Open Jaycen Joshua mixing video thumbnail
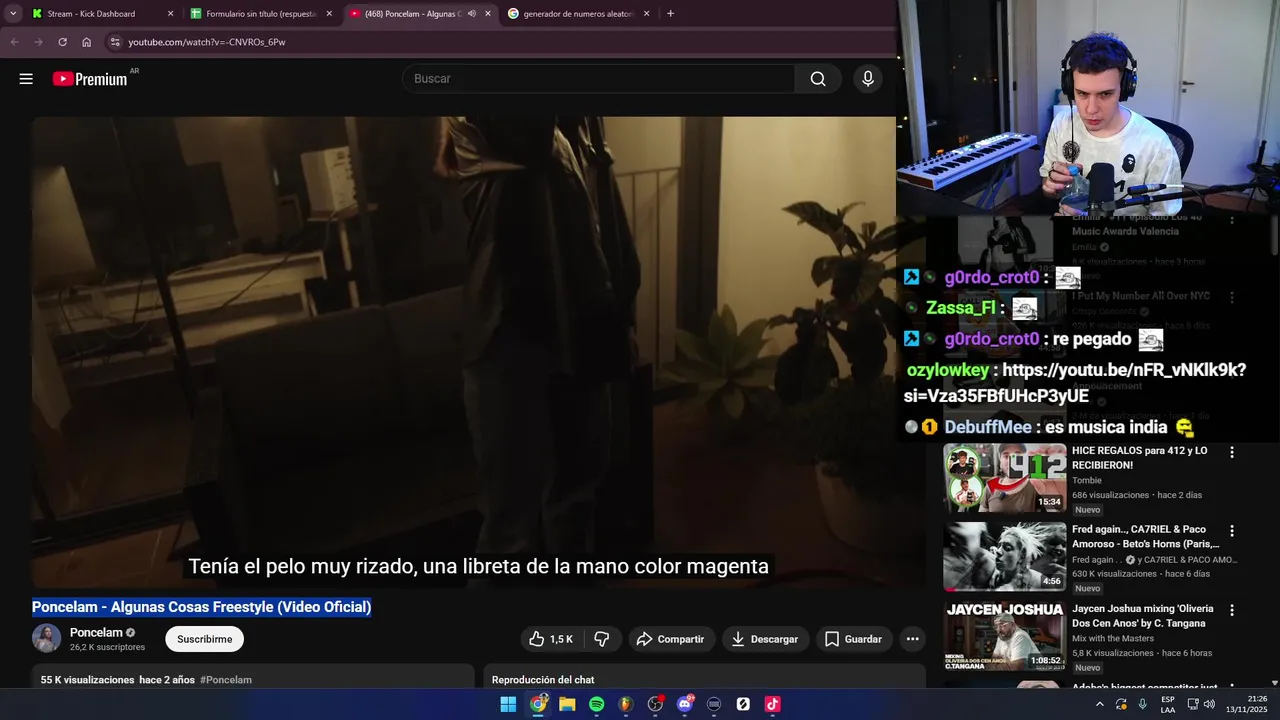Screen dimensions: 1280x720 point(1004,636)
